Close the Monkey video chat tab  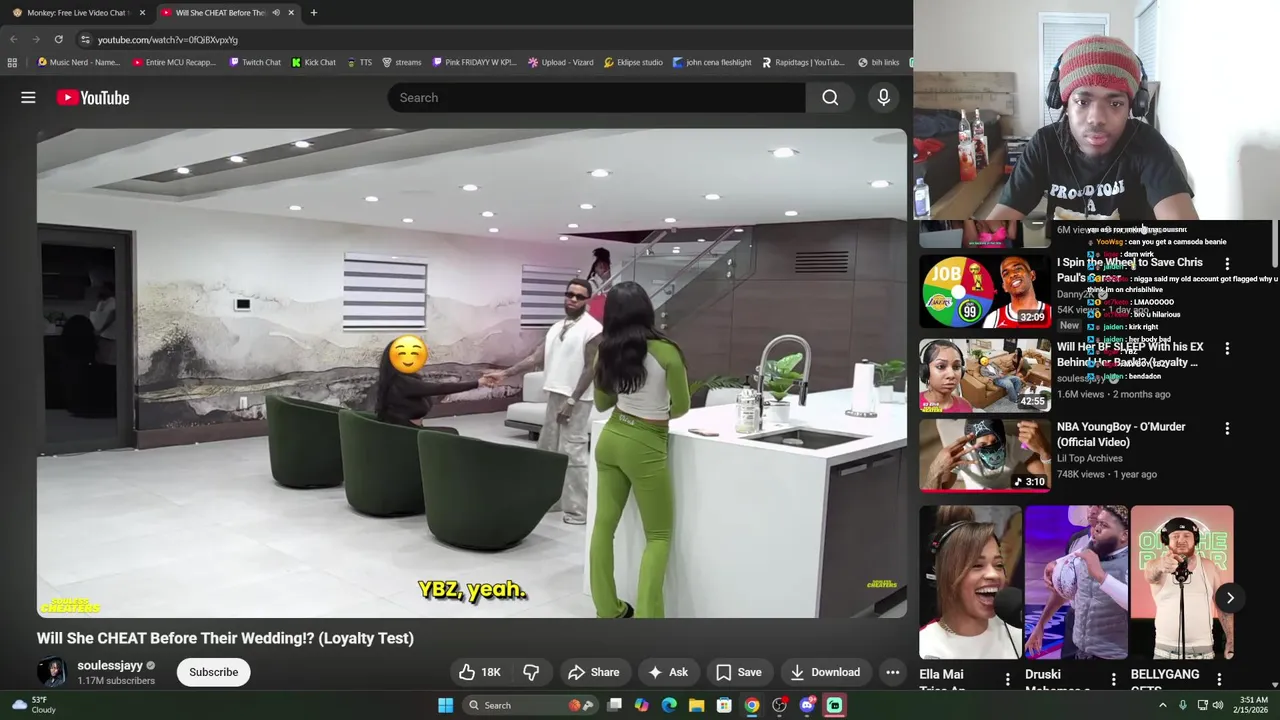click(x=142, y=13)
